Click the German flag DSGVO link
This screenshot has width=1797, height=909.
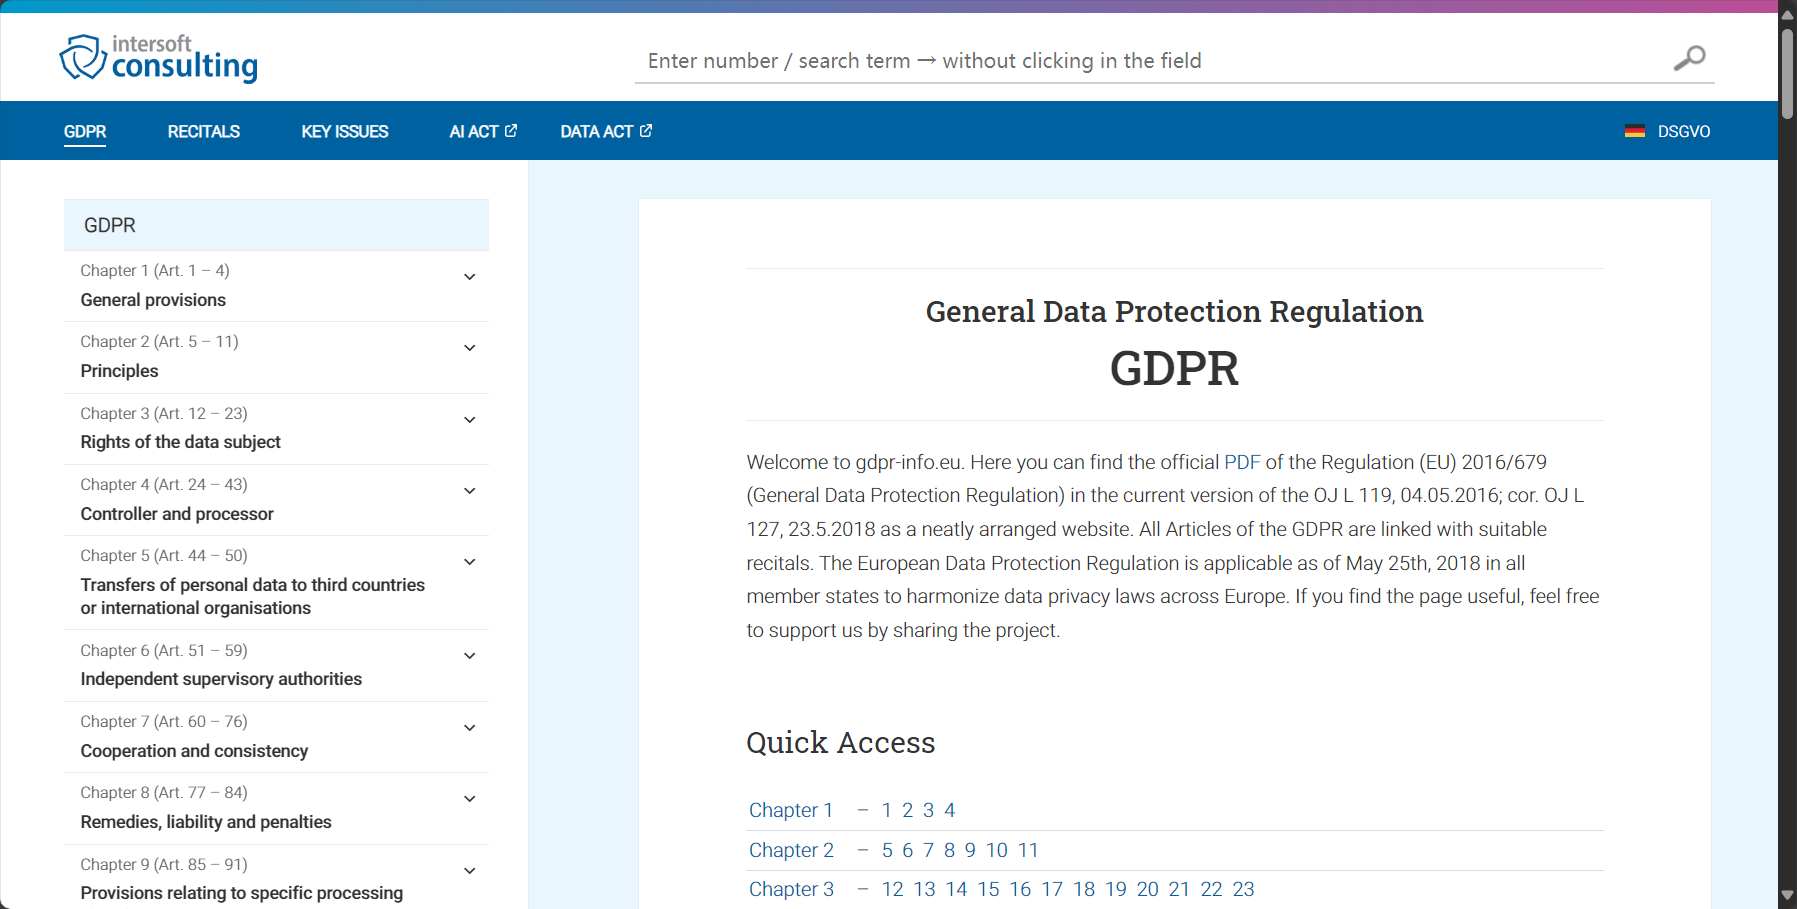tap(1667, 131)
